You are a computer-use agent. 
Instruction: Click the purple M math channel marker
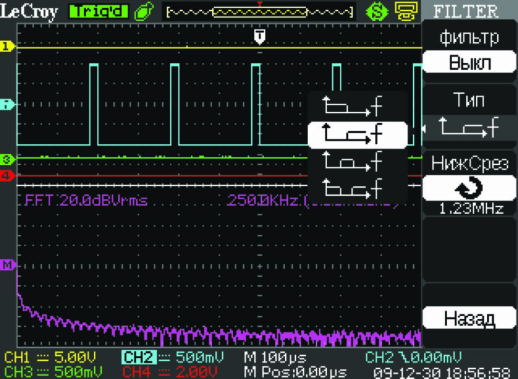tap(8, 265)
